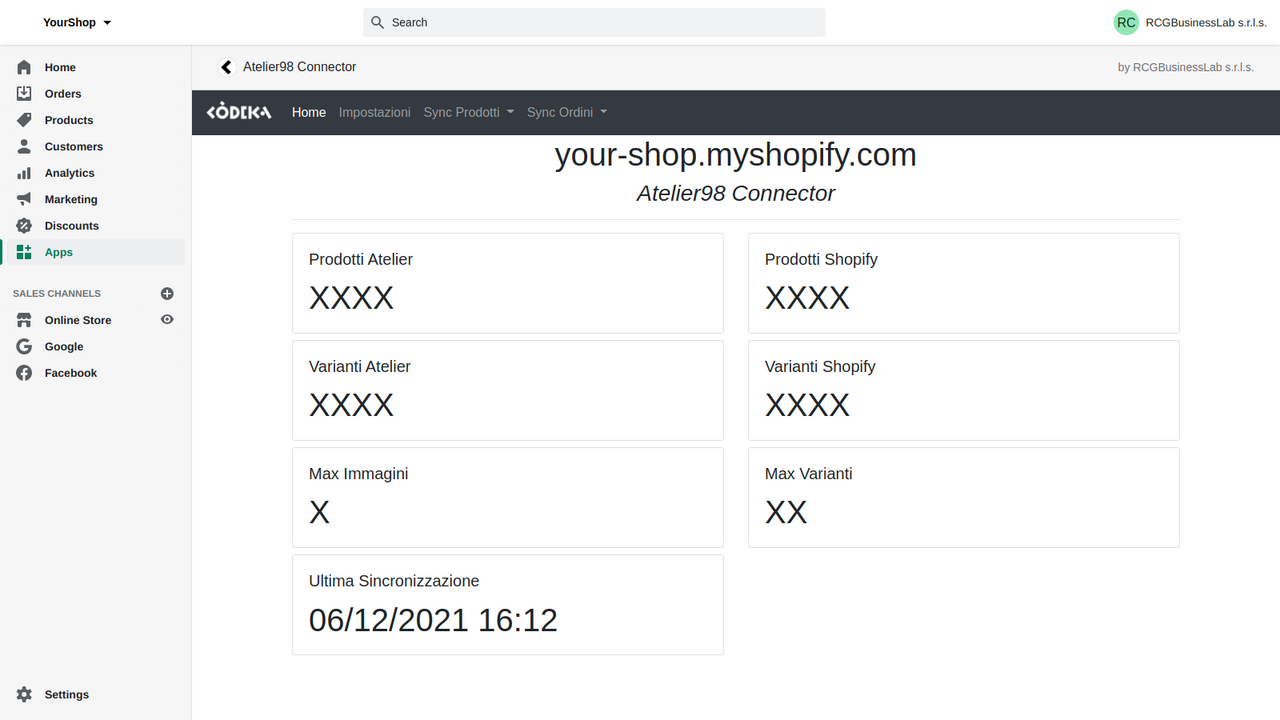The image size is (1280, 720).
Task: Click the Discounts badge icon
Action: [24, 226]
